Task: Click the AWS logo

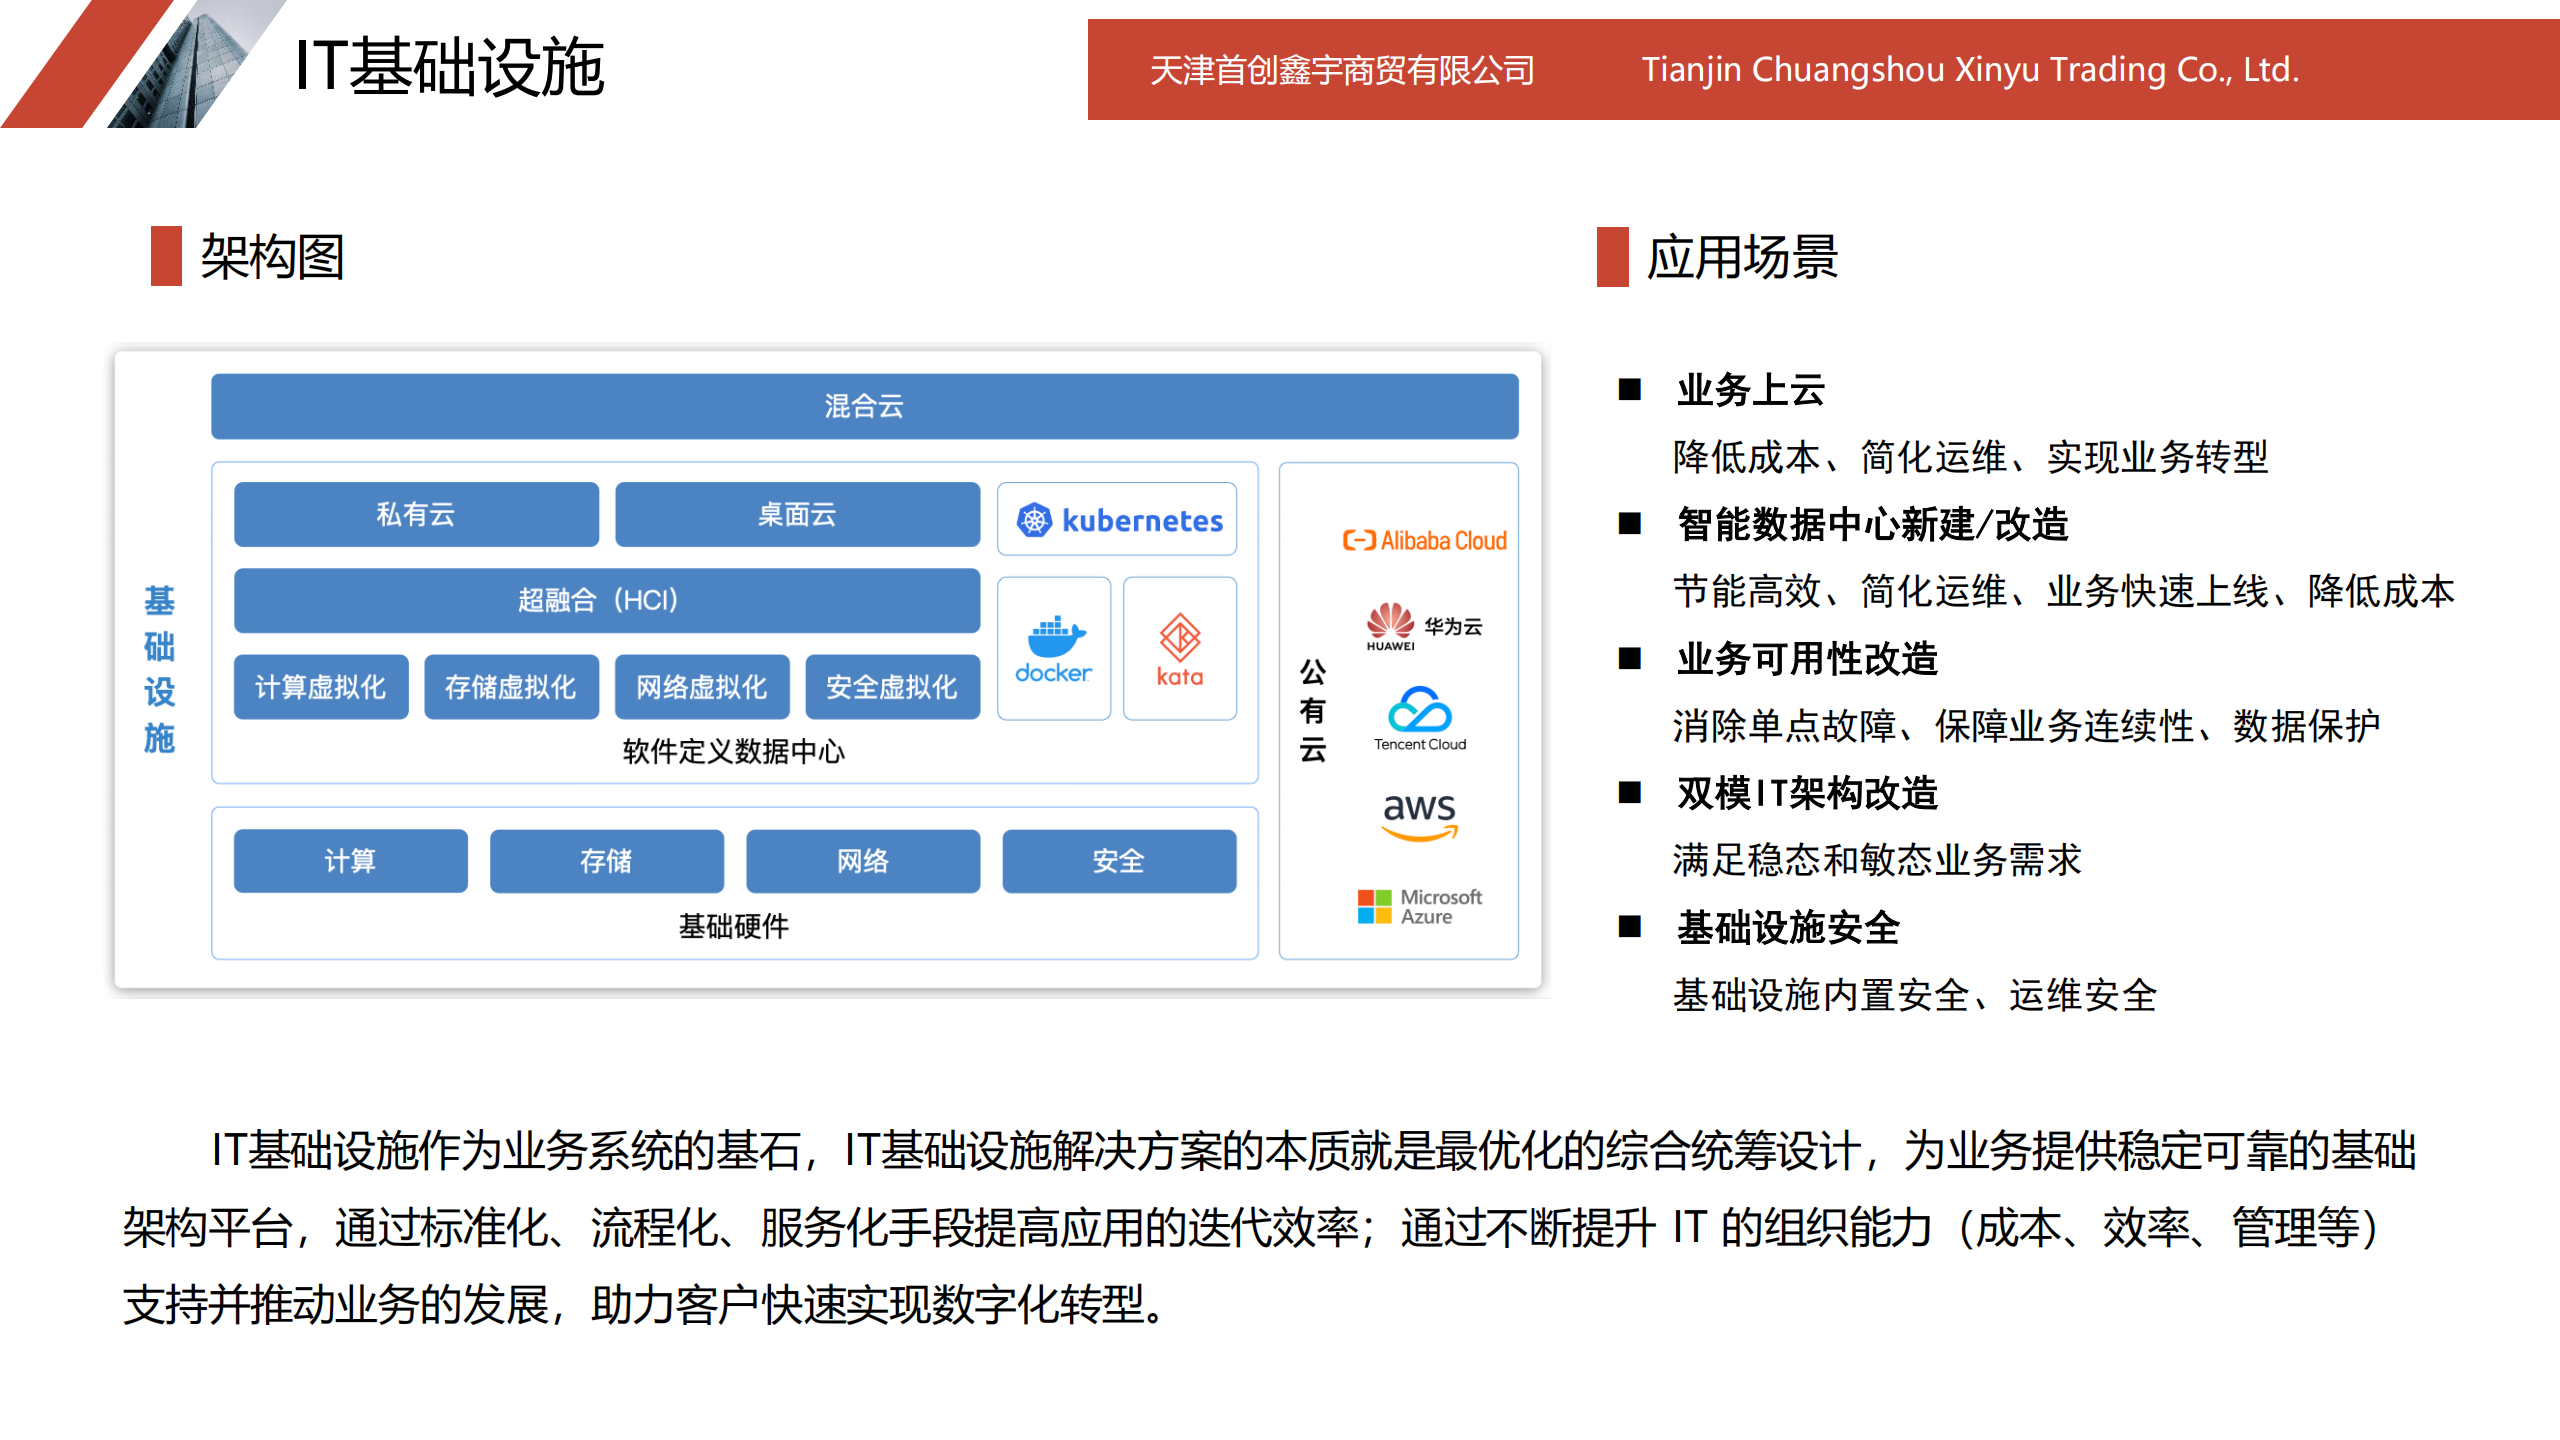Action: (x=1419, y=815)
